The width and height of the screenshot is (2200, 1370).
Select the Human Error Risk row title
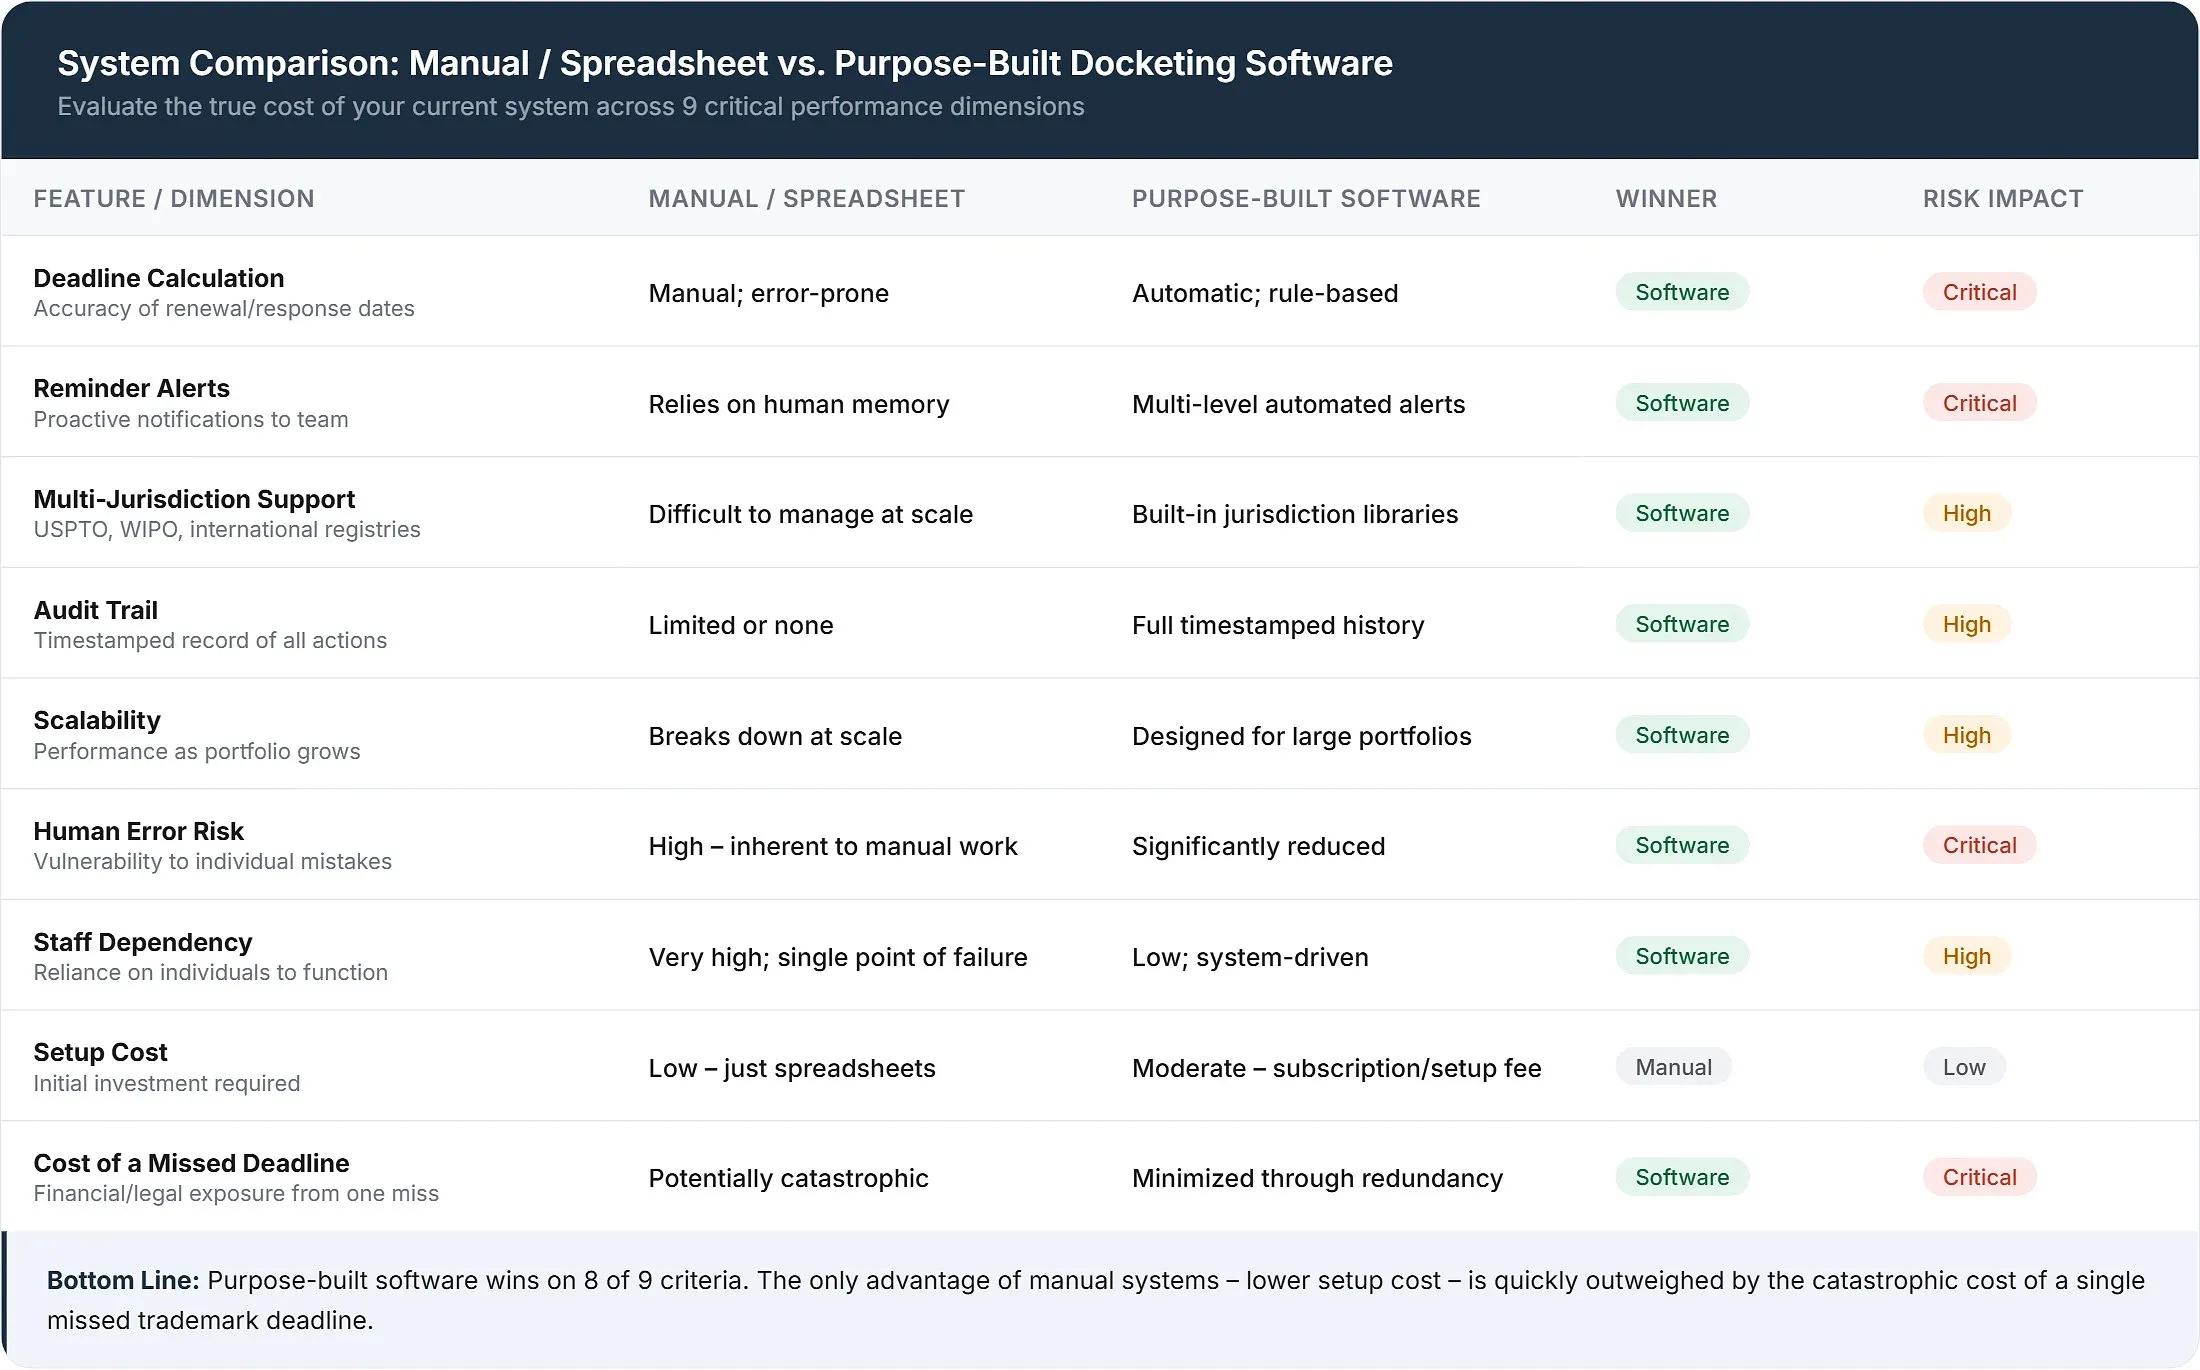139,831
